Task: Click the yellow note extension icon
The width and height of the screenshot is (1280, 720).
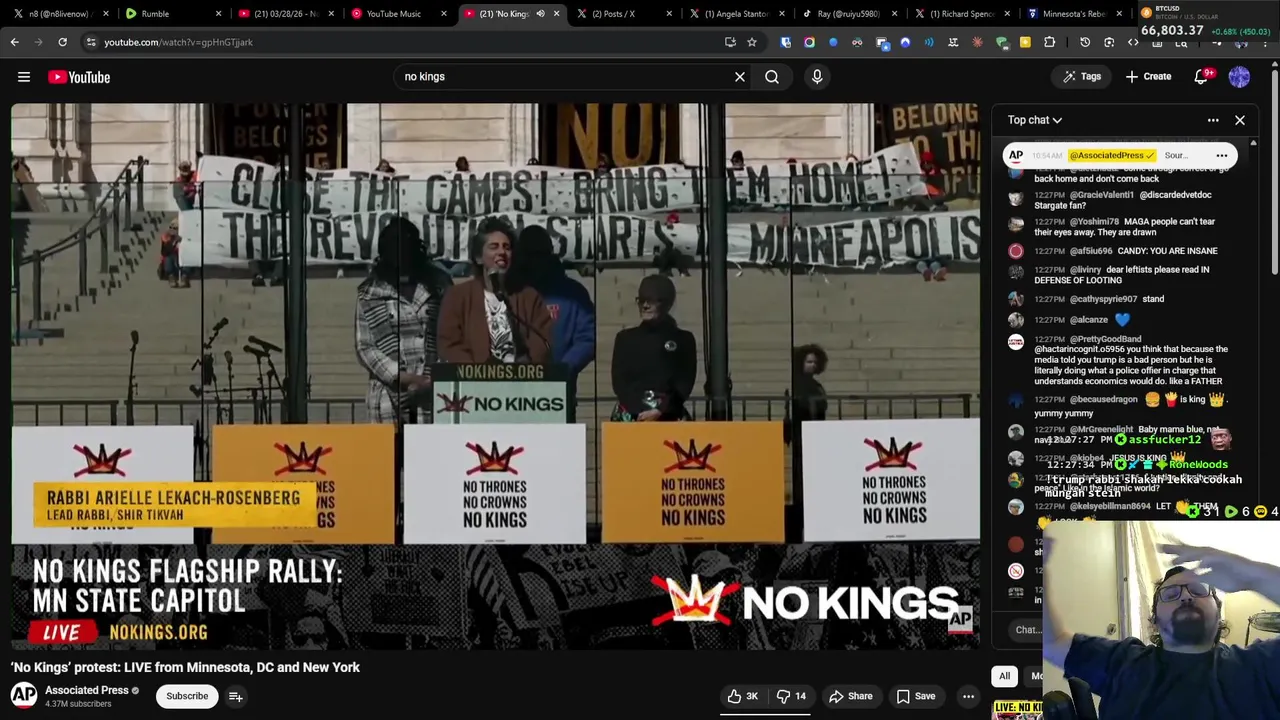Action: (x=1025, y=42)
